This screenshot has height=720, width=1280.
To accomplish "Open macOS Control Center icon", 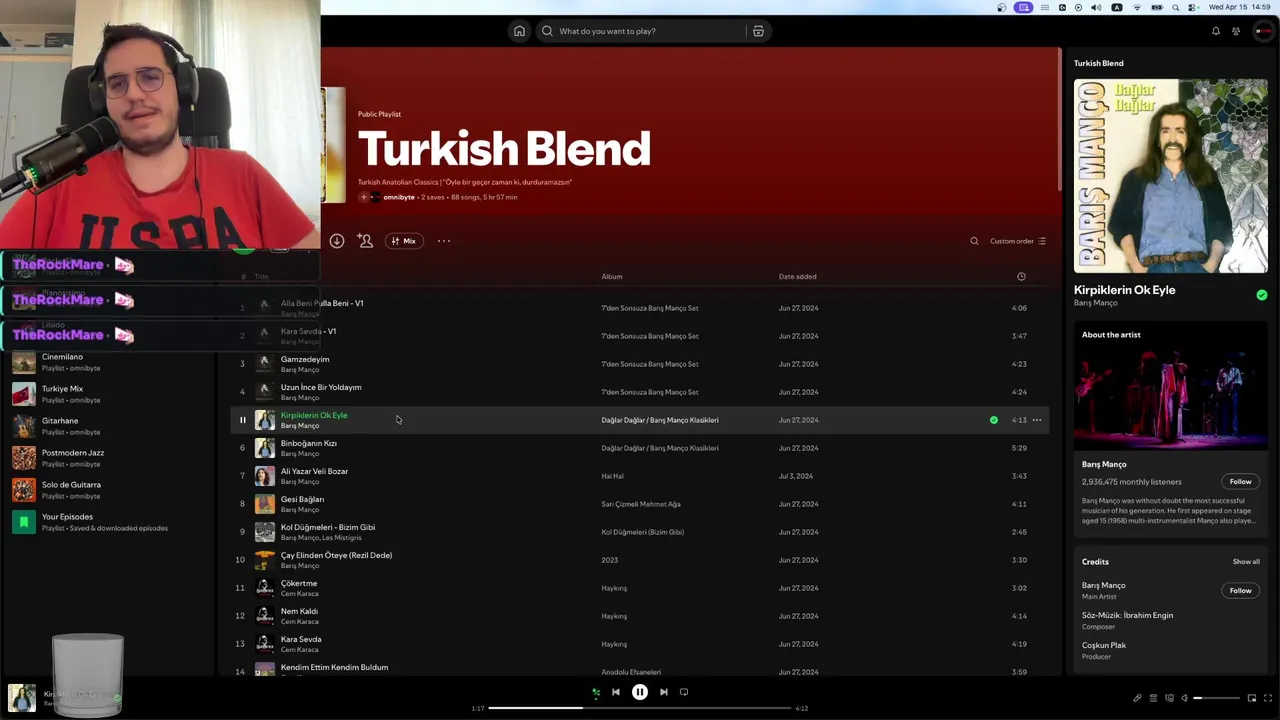I will [x=1193, y=7].
